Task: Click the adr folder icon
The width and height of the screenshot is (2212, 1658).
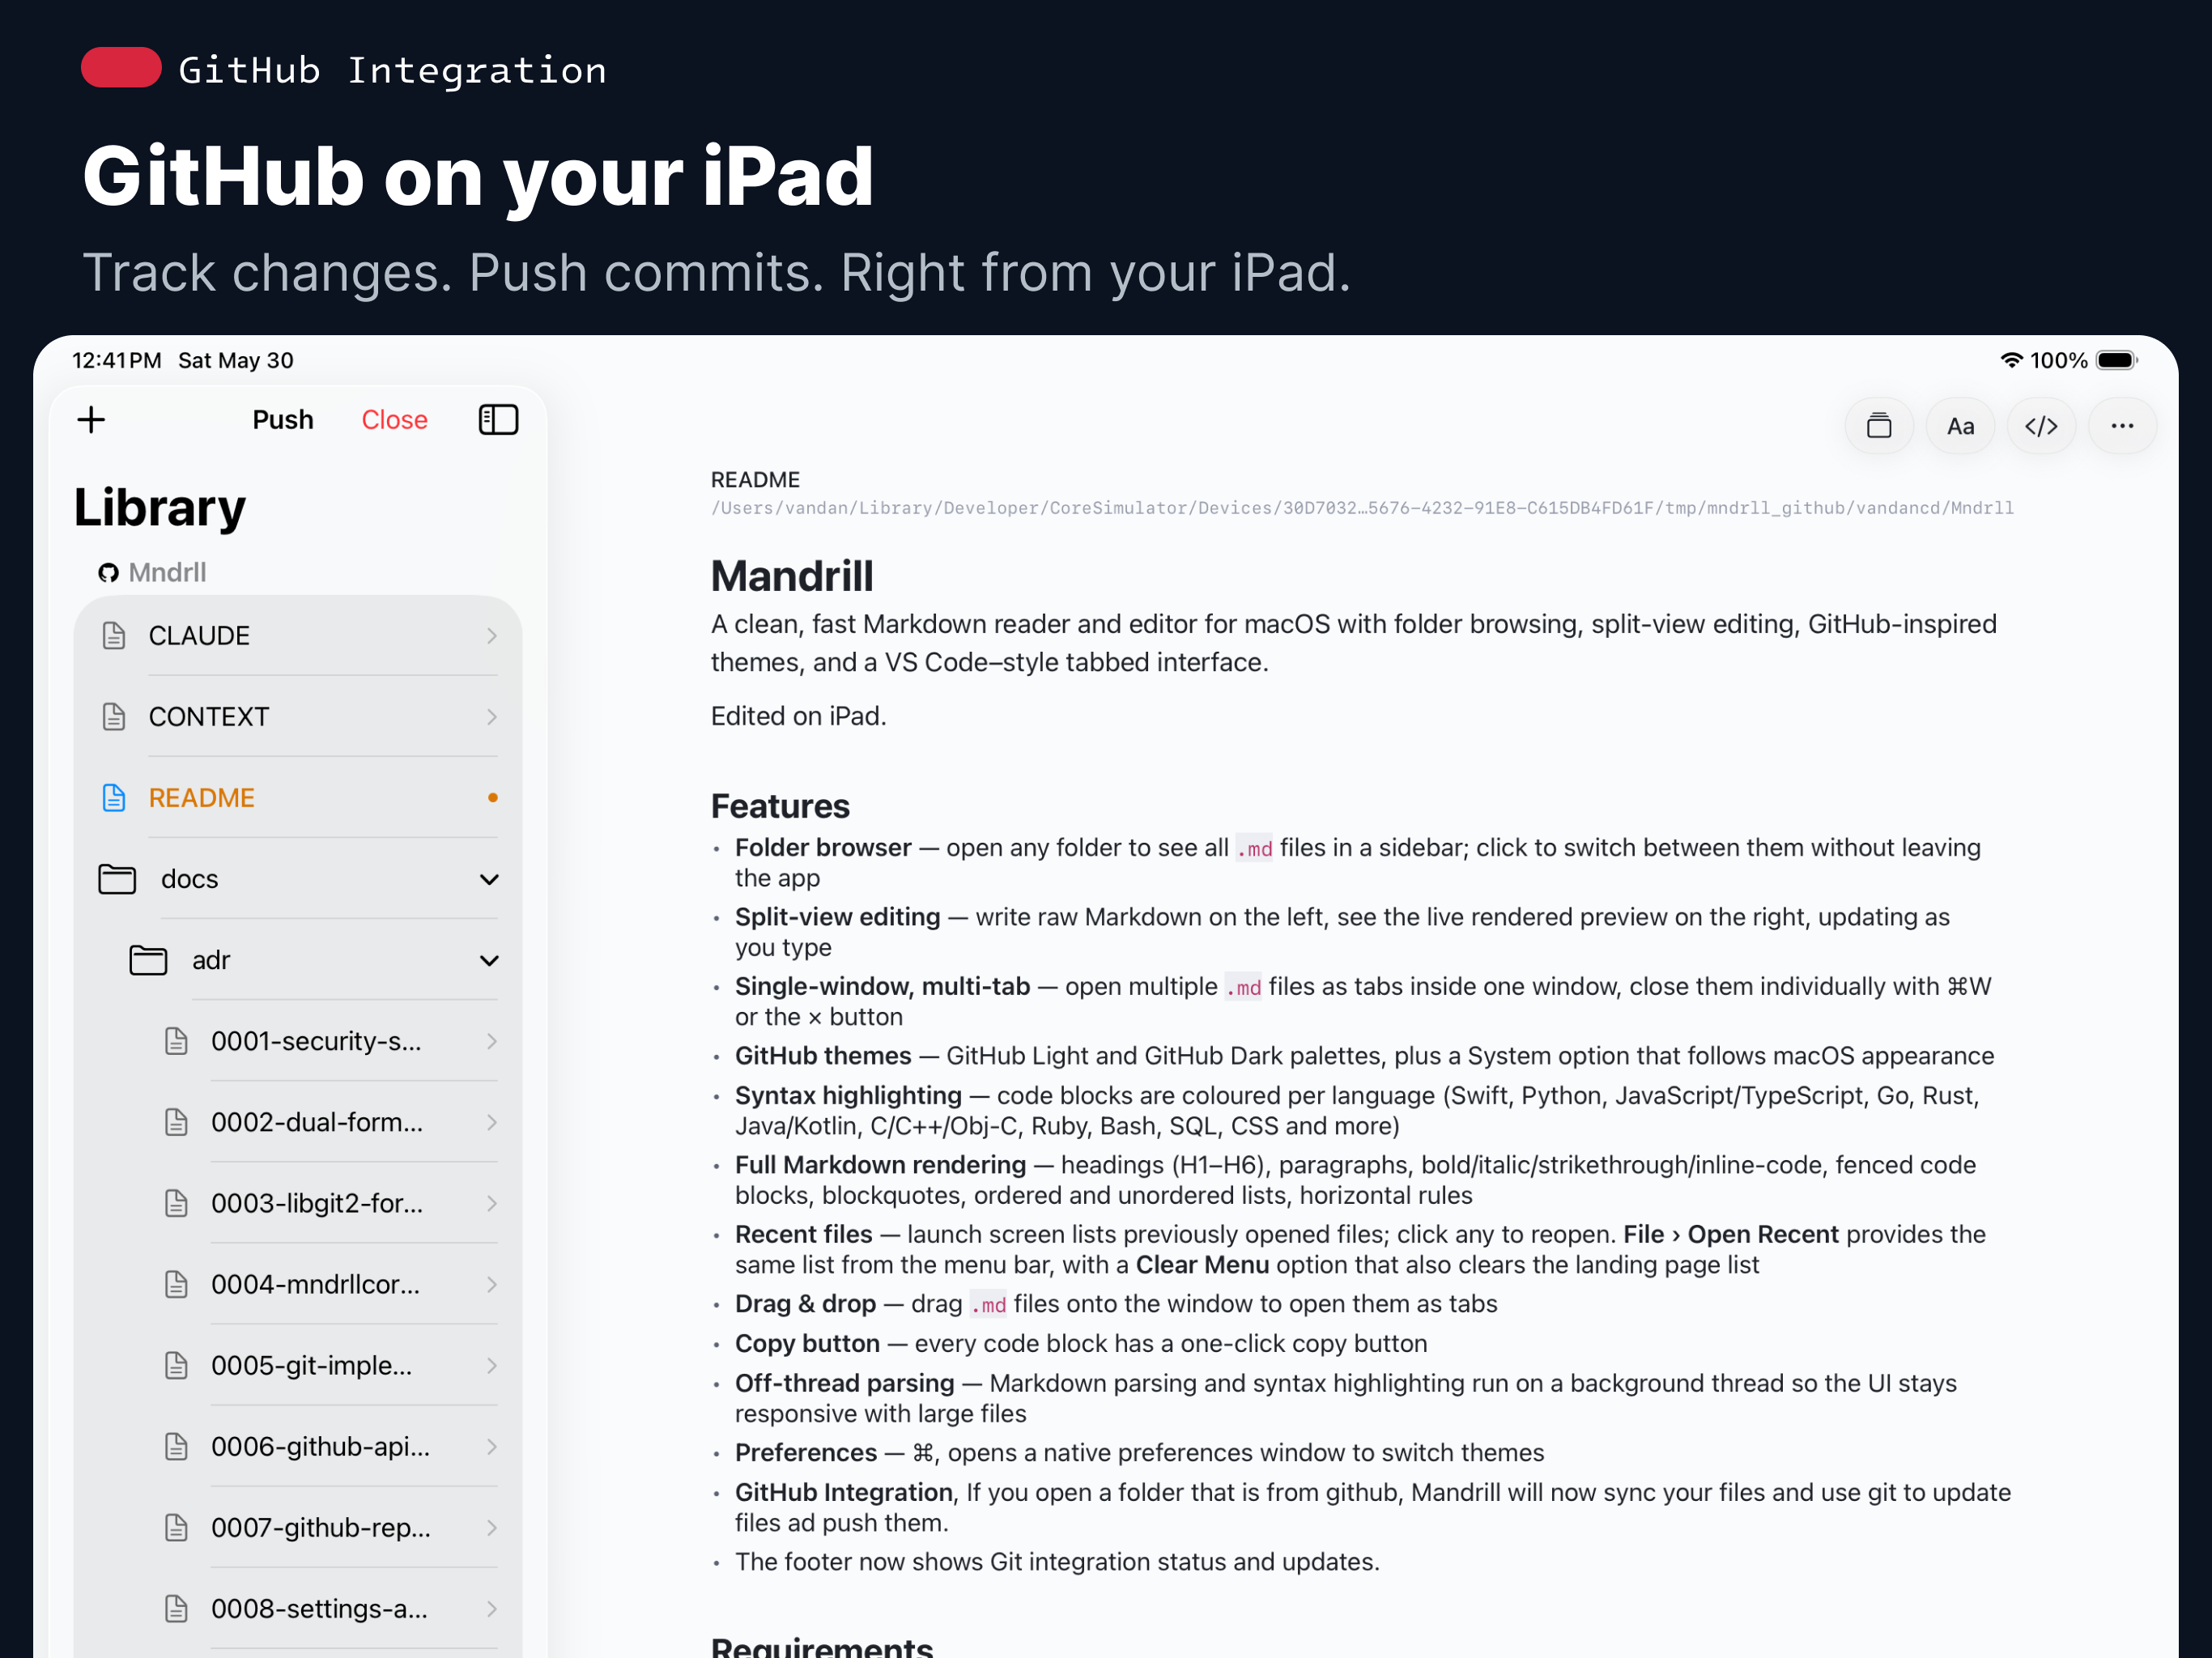Action: (x=148, y=960)
